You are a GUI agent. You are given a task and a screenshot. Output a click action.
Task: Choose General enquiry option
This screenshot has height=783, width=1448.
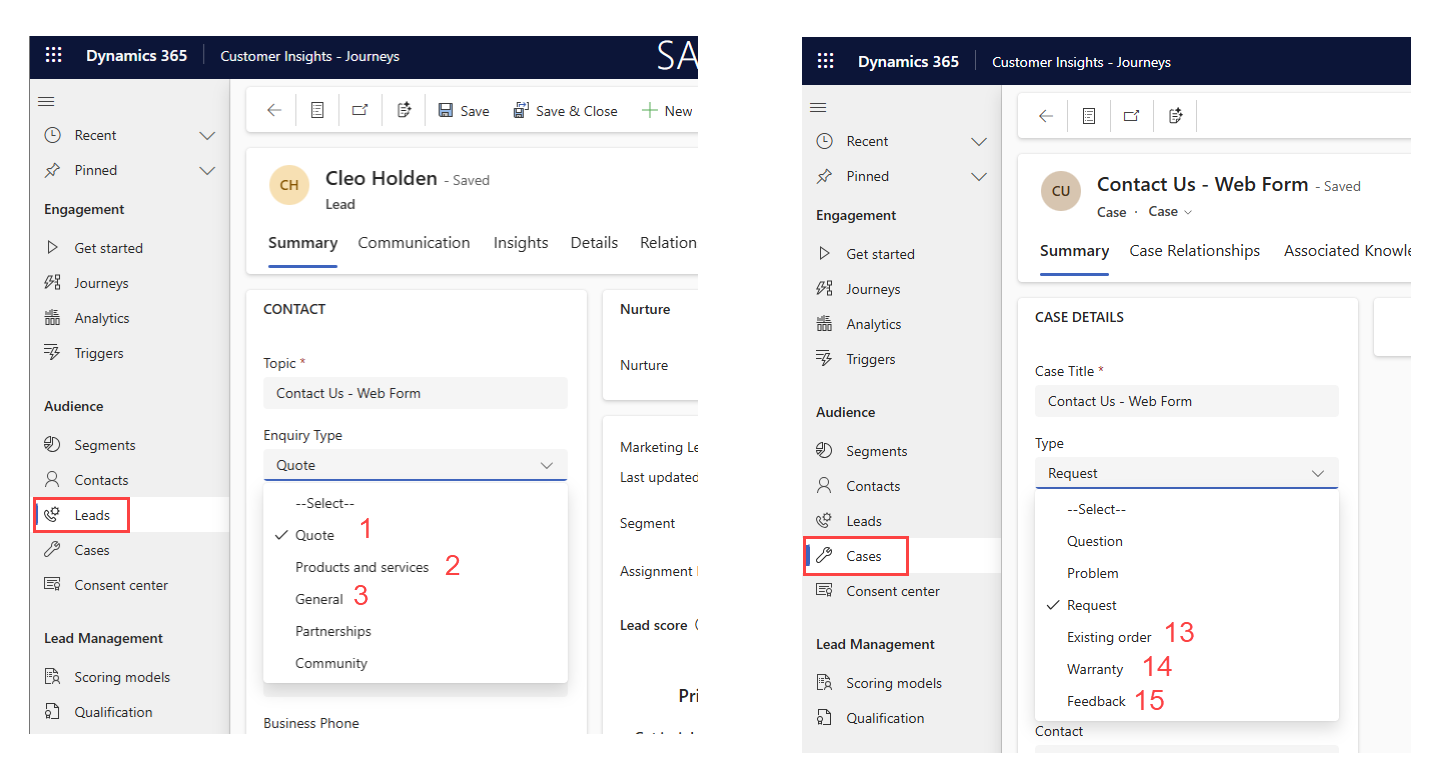coord(319,599)
